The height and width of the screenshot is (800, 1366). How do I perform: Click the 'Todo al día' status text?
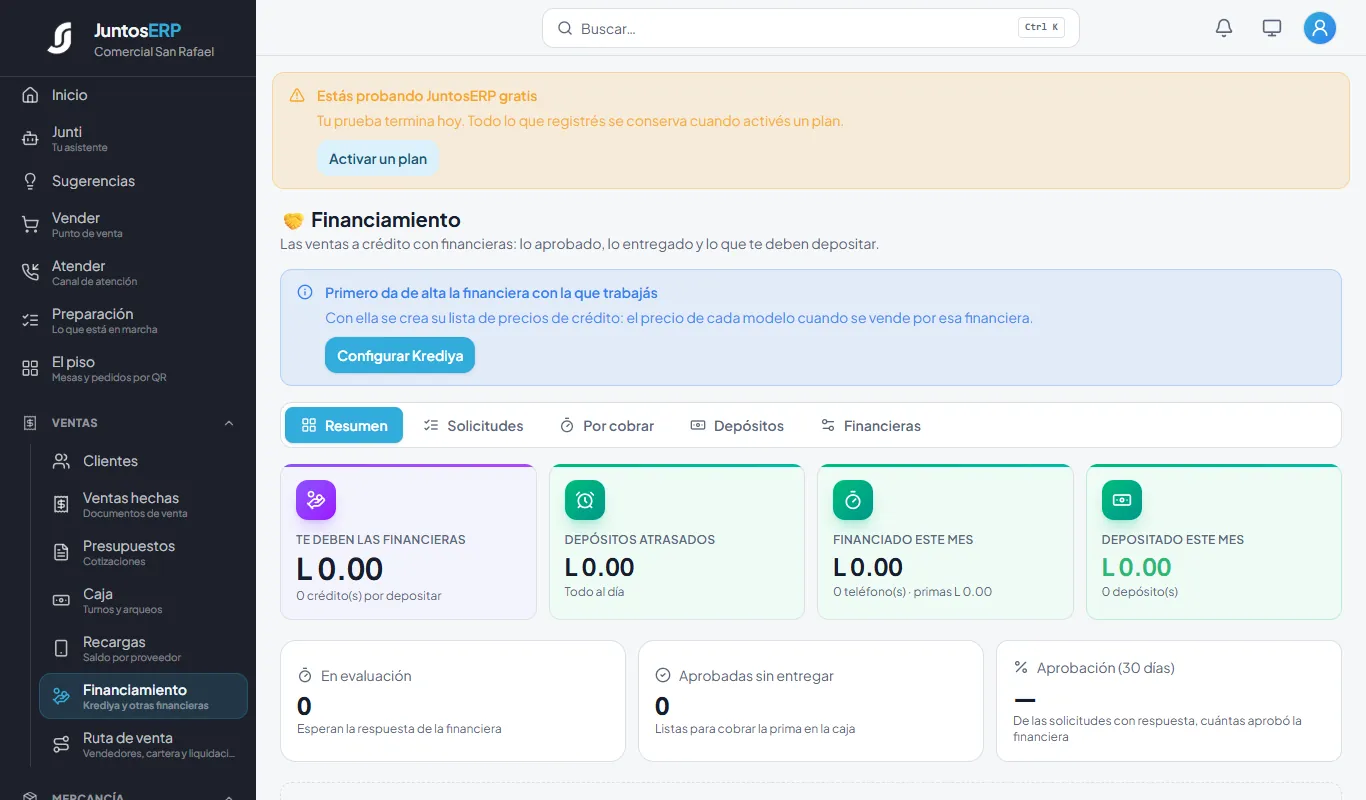tap(596, 592)
